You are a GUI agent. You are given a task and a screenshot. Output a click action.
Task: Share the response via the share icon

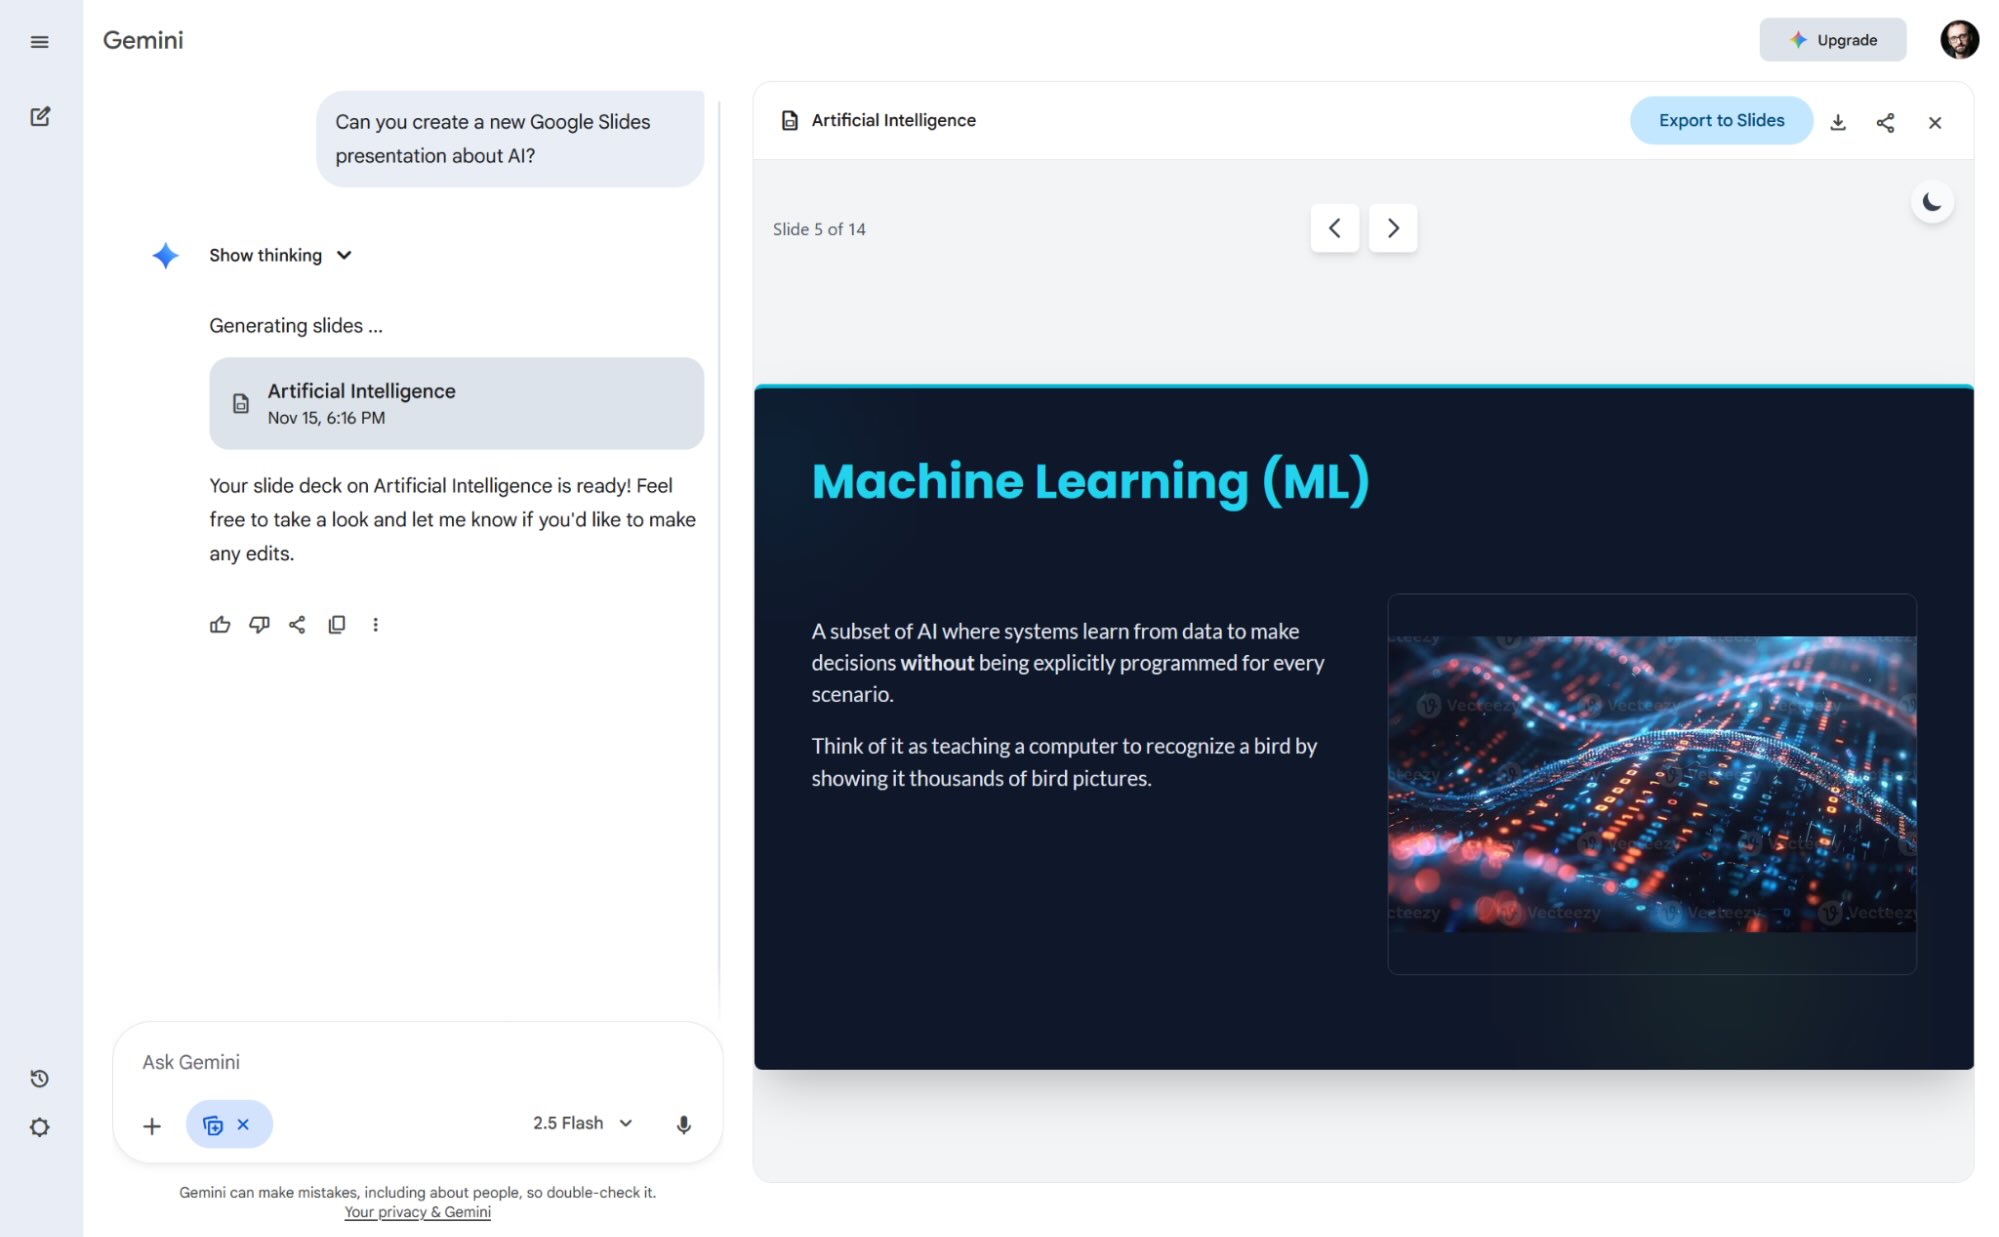click(x=297, y=624)
